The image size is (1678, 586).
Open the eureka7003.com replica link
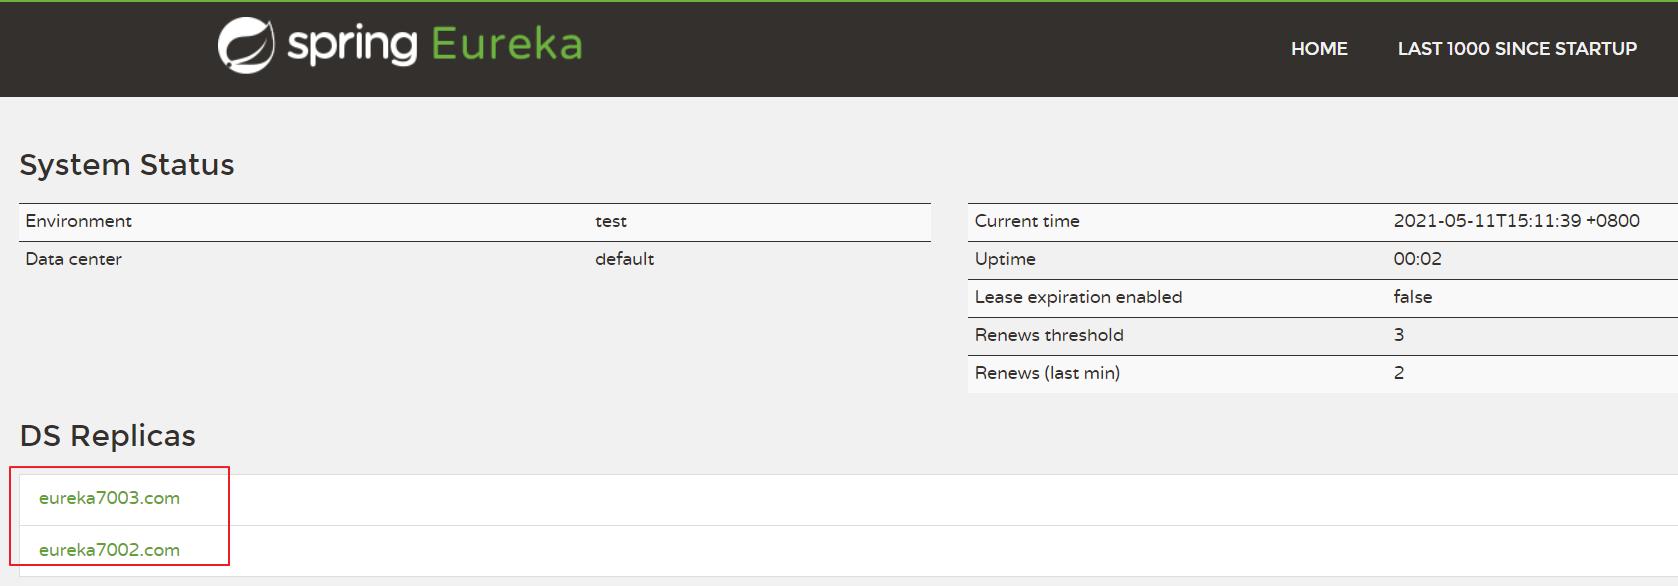pyautogui.click(x=110, y=498)
